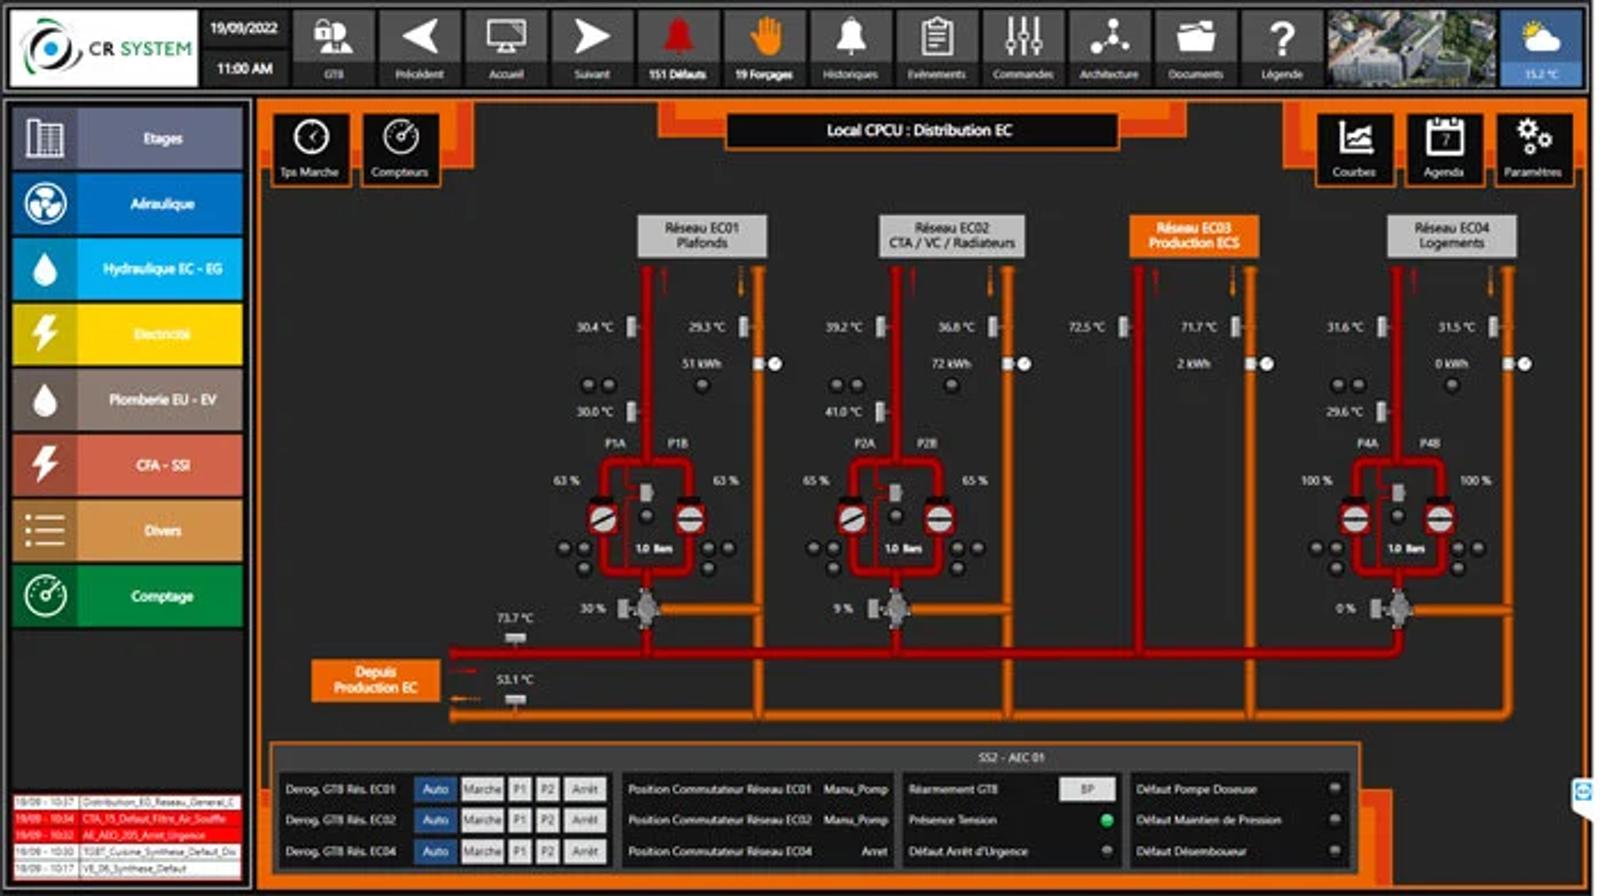Open the Agenda calendar icon
The width and height of the screenshot is (1600, 896).
pyautogui.click(x=1444, y=148)
